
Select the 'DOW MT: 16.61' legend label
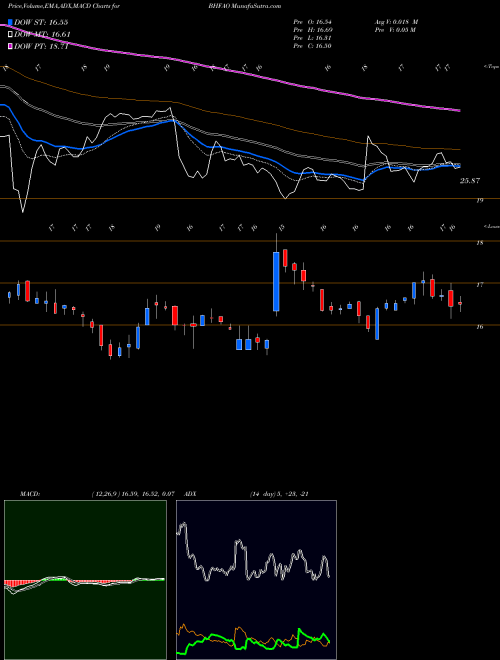(x=42, y=35)
